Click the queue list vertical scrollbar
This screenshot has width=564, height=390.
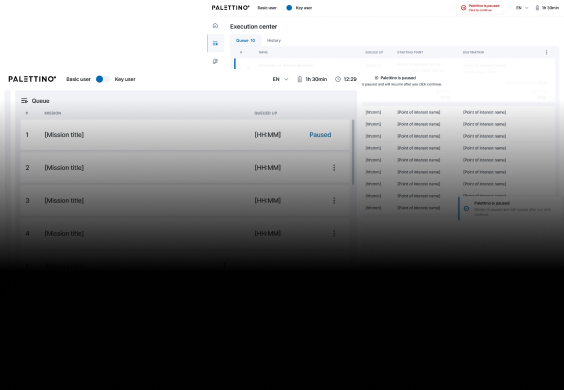pyautogui.click(x=353, y=152)
